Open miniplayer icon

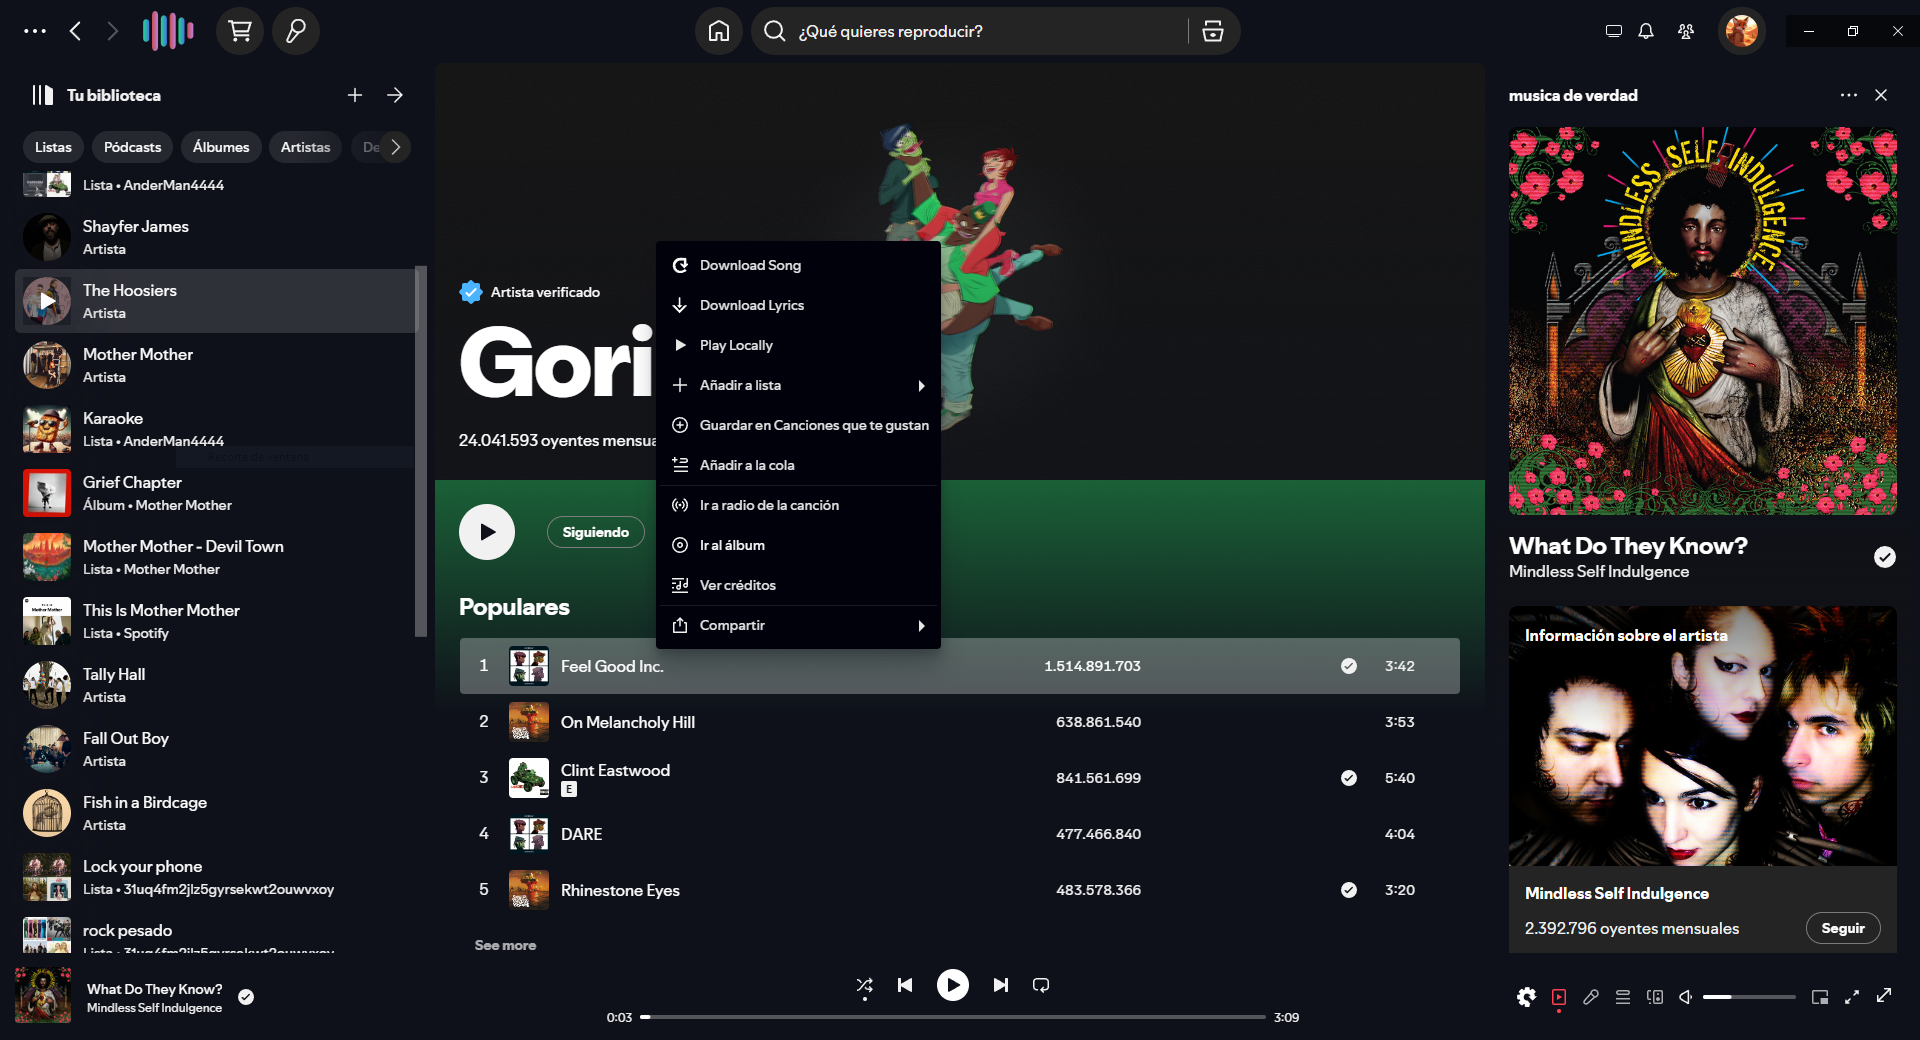(x=1820, y=997)
